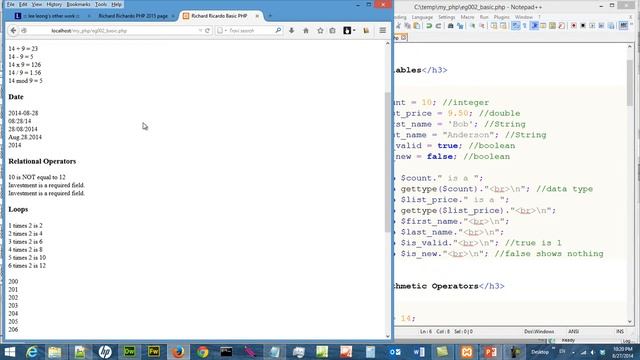
Task: Toggle word wrap in Notepad++ toolbar
Action: 516,26
